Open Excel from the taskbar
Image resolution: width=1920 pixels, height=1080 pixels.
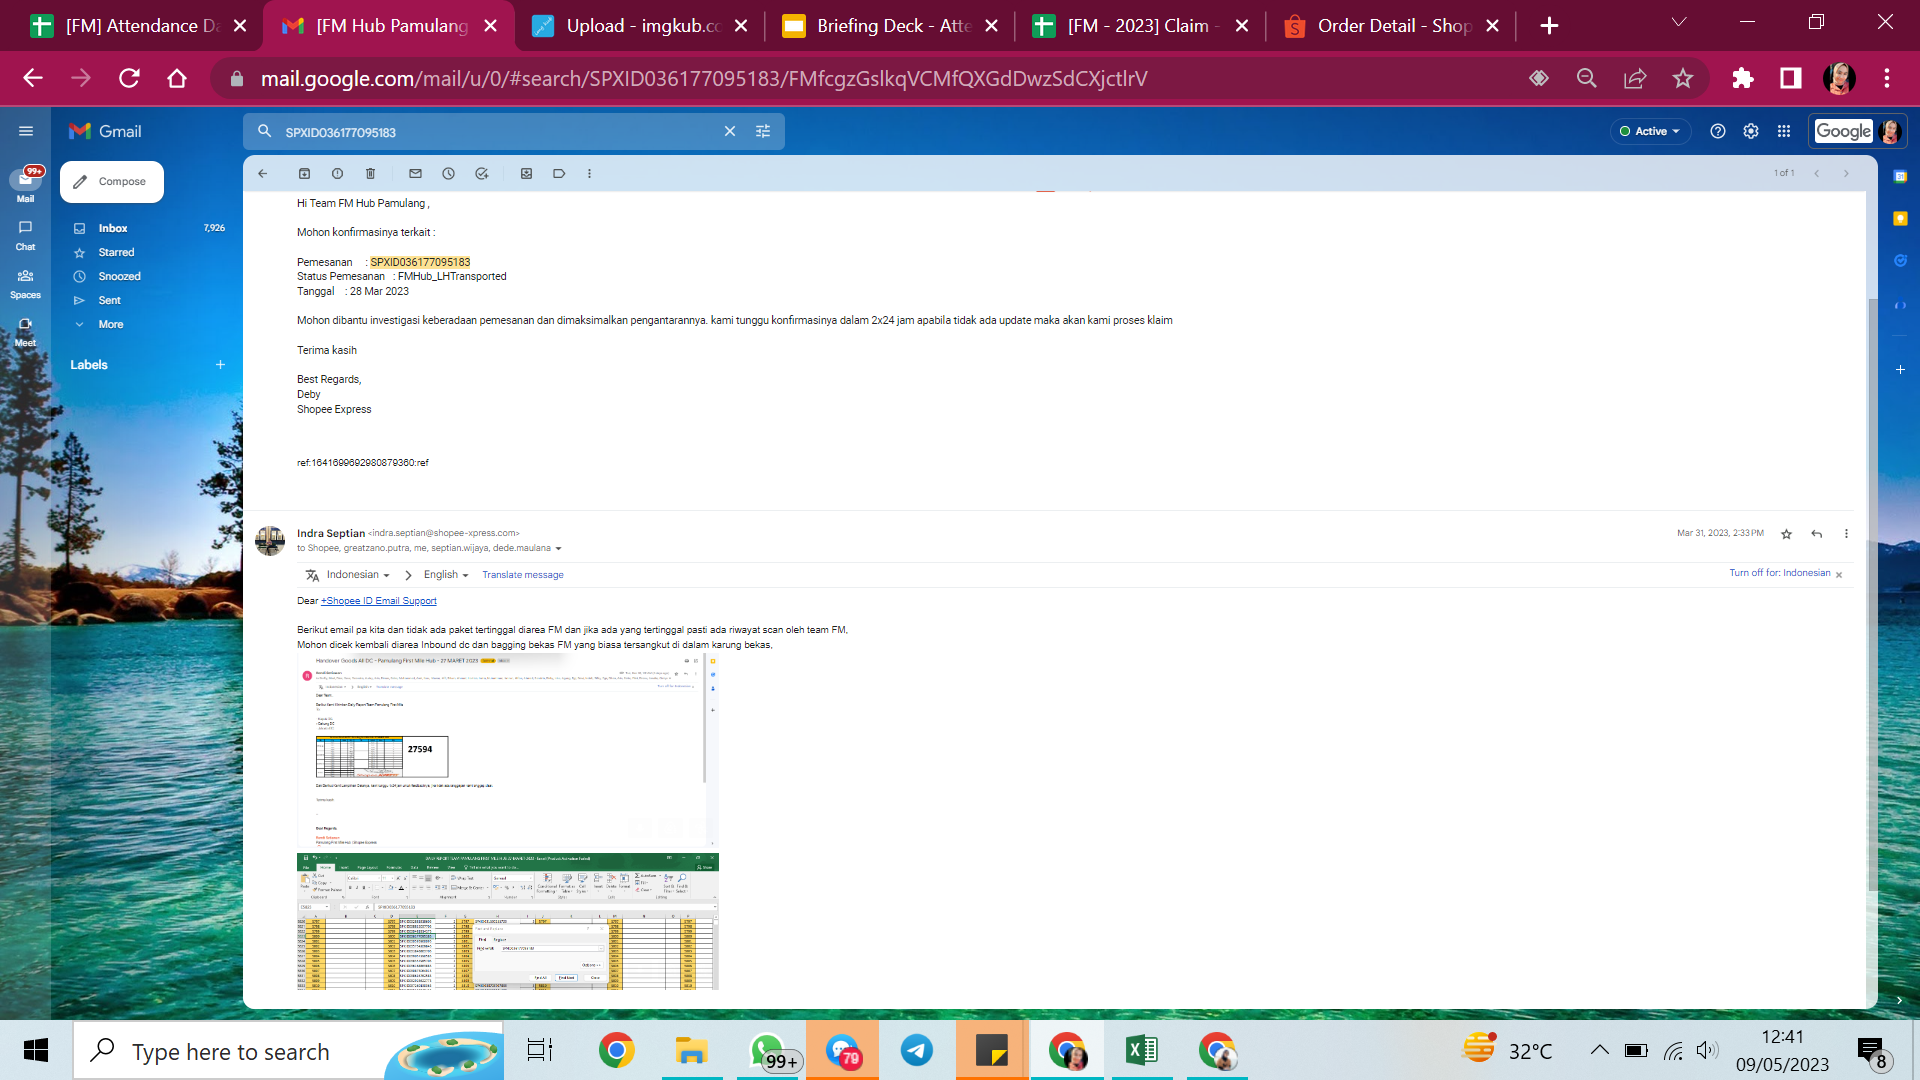coord(1141,1051)
